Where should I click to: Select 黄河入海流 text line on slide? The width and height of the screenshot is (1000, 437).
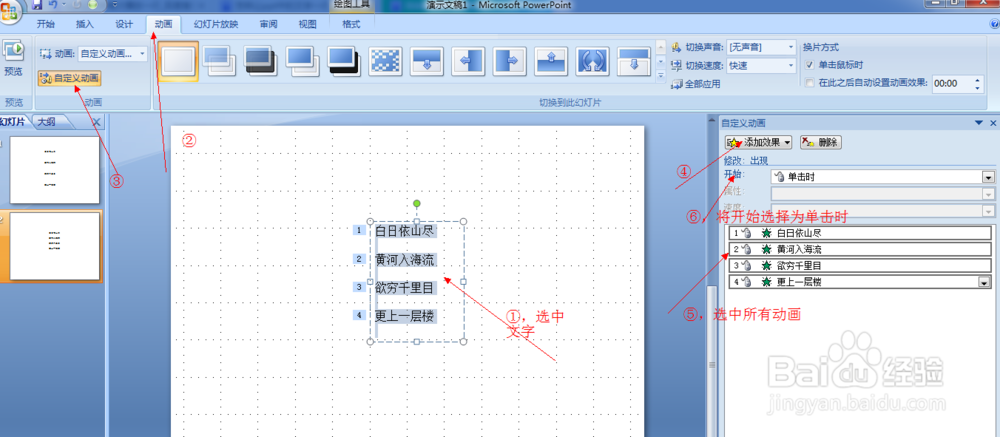tap(404, 260)
